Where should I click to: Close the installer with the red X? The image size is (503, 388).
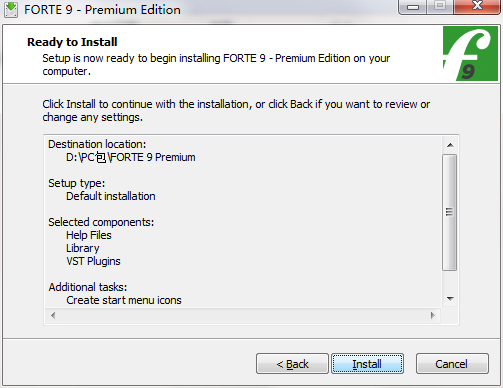click(x=477, y=6)
